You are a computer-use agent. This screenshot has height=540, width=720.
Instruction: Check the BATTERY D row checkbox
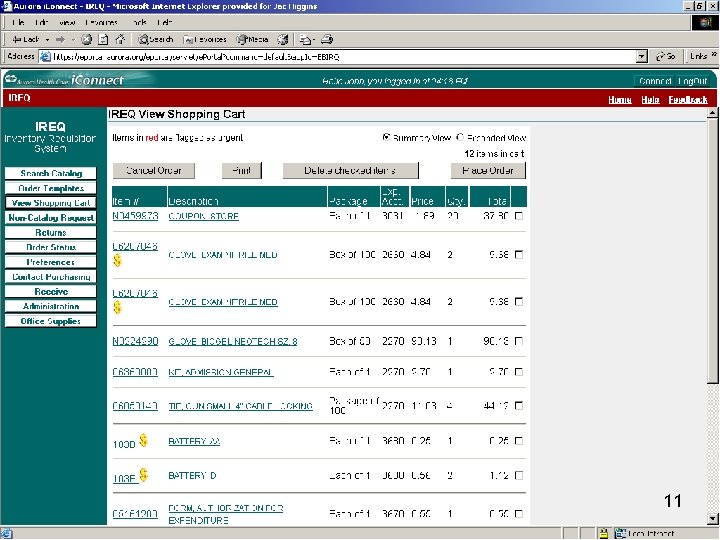click(x=519, y=476)
